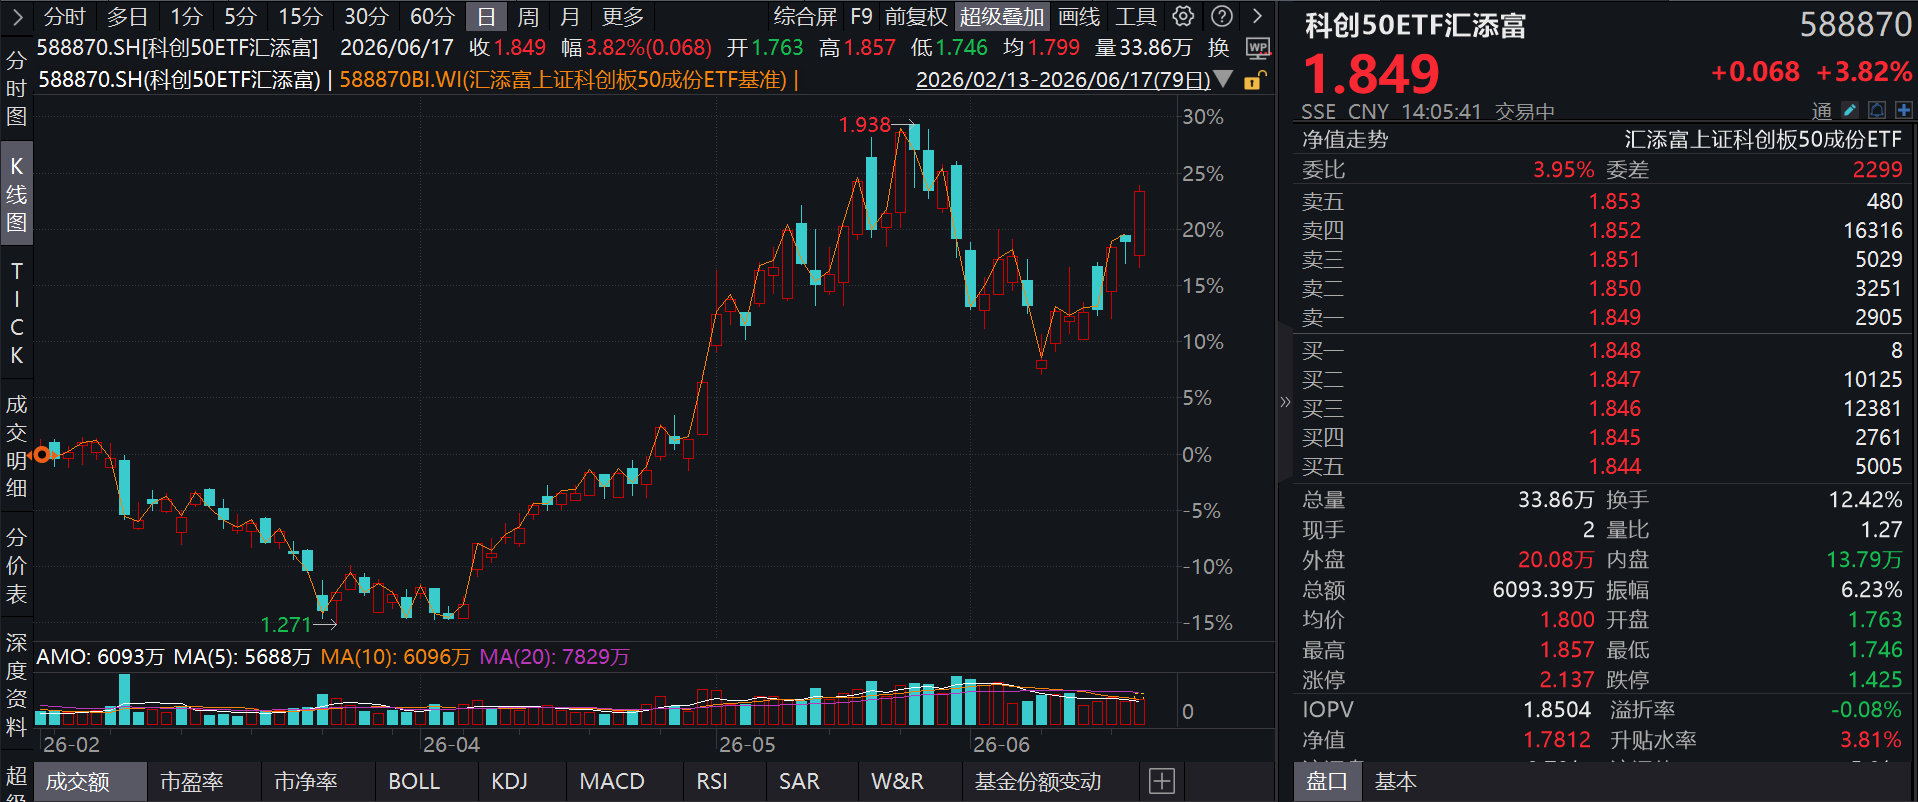Expand toolbar with right arrow after help
Image resolution: width=1918 pixels, height=802 pixels.
[1257, 16]
